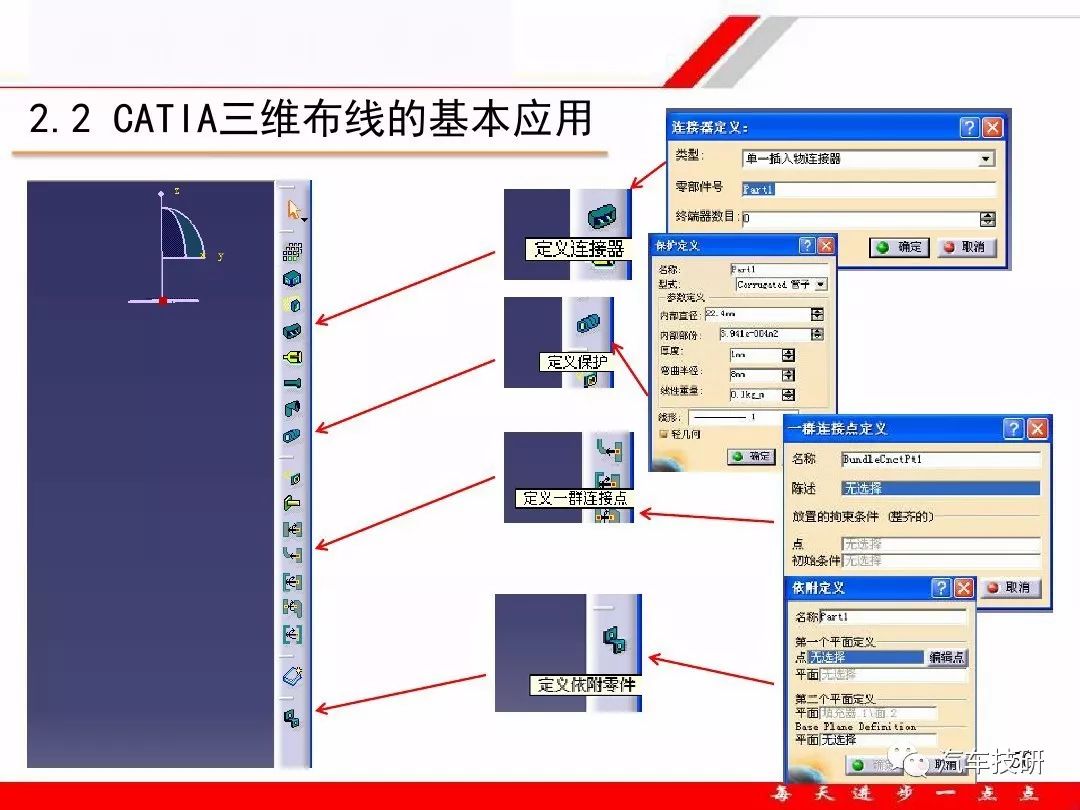Viewport: 1080px width, 810px height.
Task: Open 型式 dropdown showing Corrugated 管子
Action: point(821,284)
